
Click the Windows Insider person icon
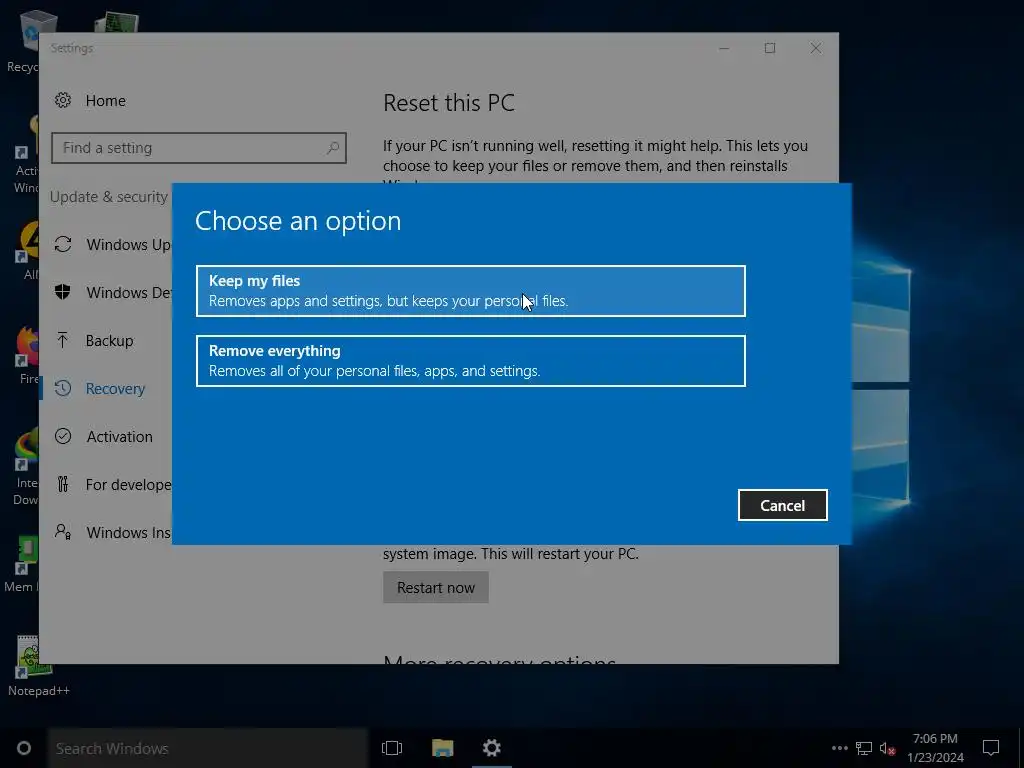[63, 532]
